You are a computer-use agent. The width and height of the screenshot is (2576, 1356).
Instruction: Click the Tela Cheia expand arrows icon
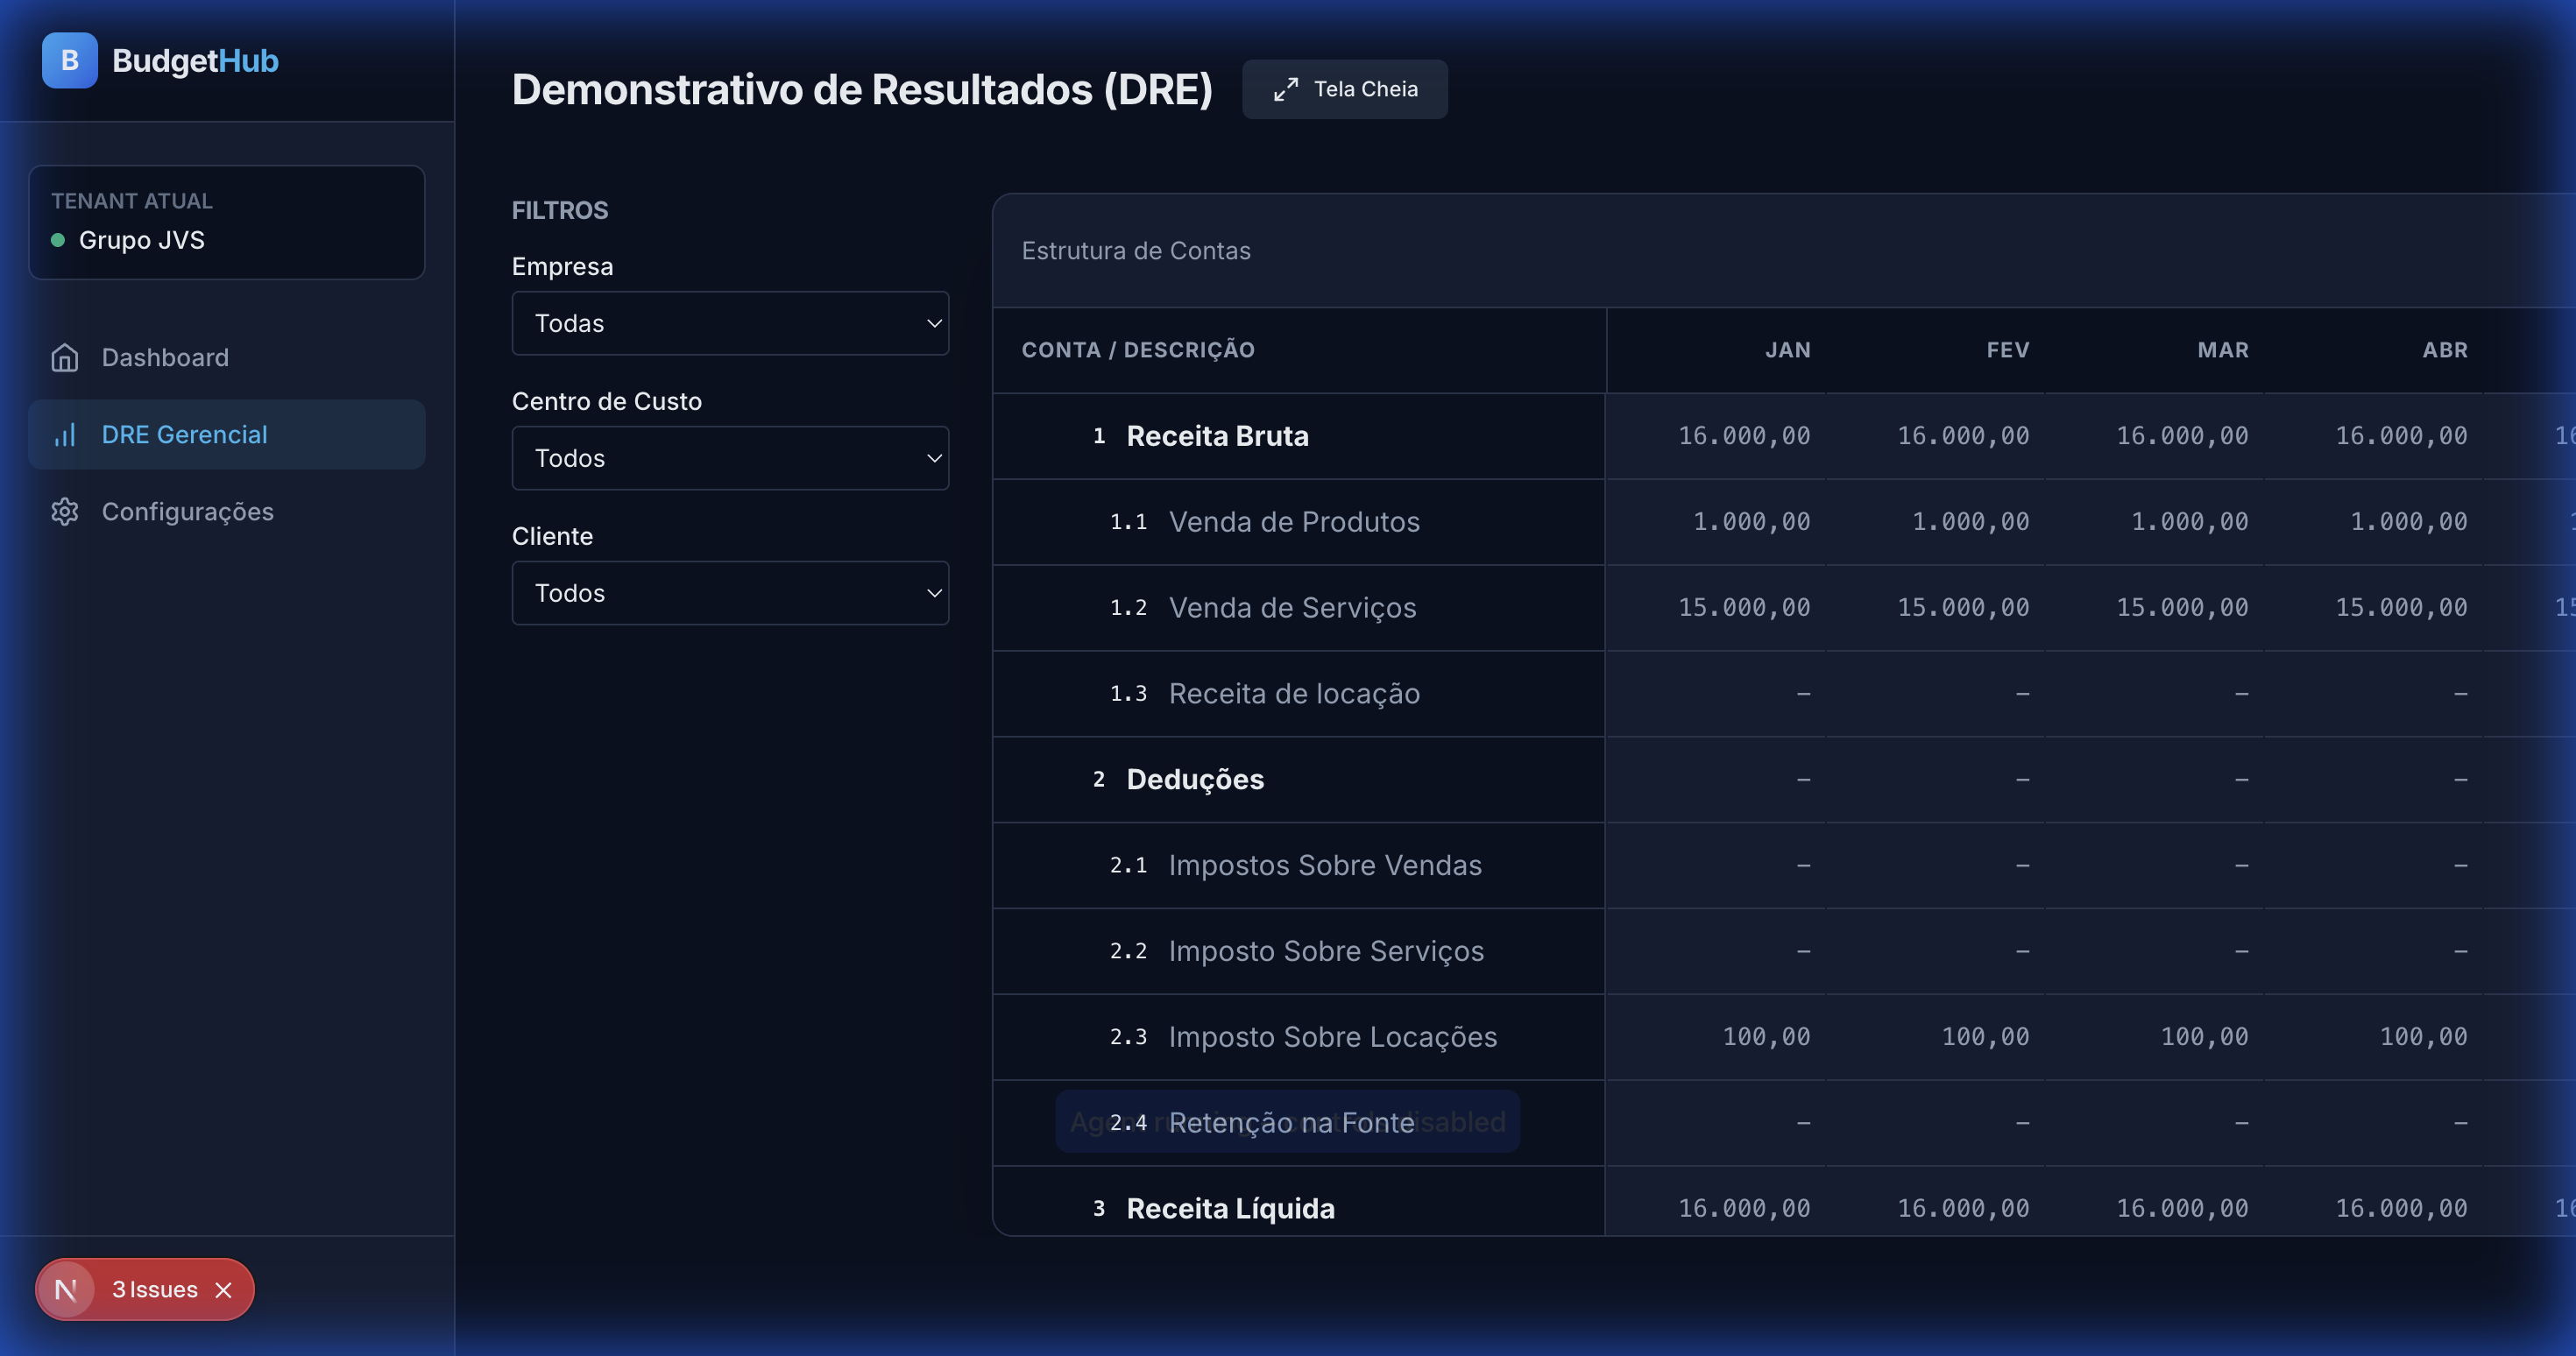(1286, 90)
